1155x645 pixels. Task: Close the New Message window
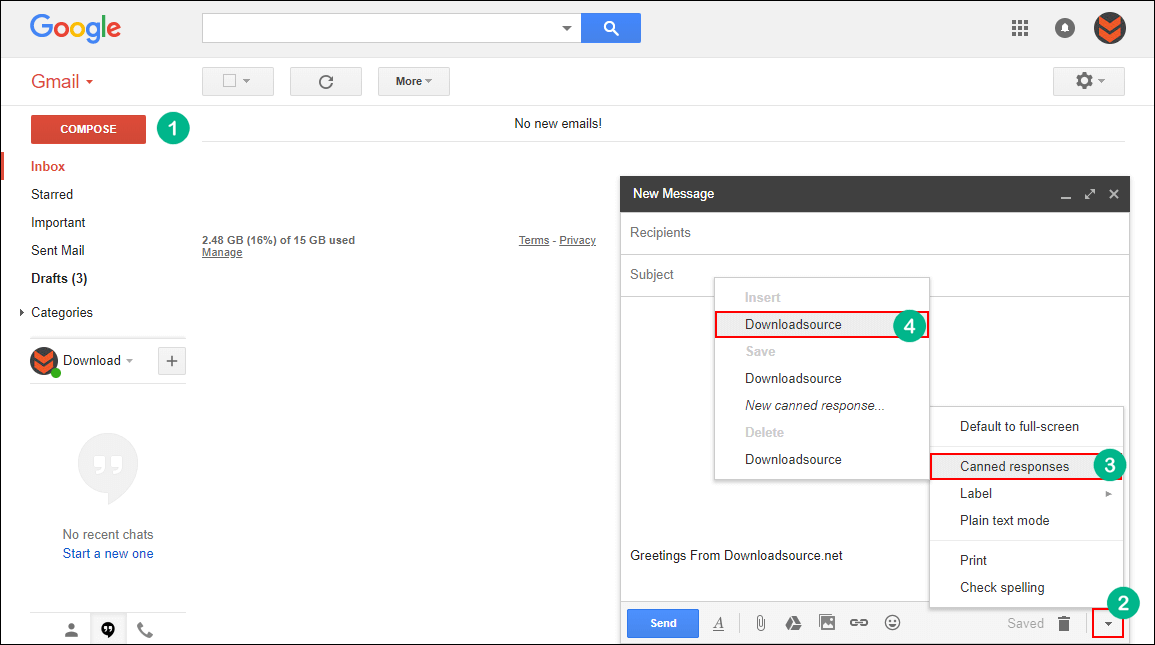tap(1114, 194)
